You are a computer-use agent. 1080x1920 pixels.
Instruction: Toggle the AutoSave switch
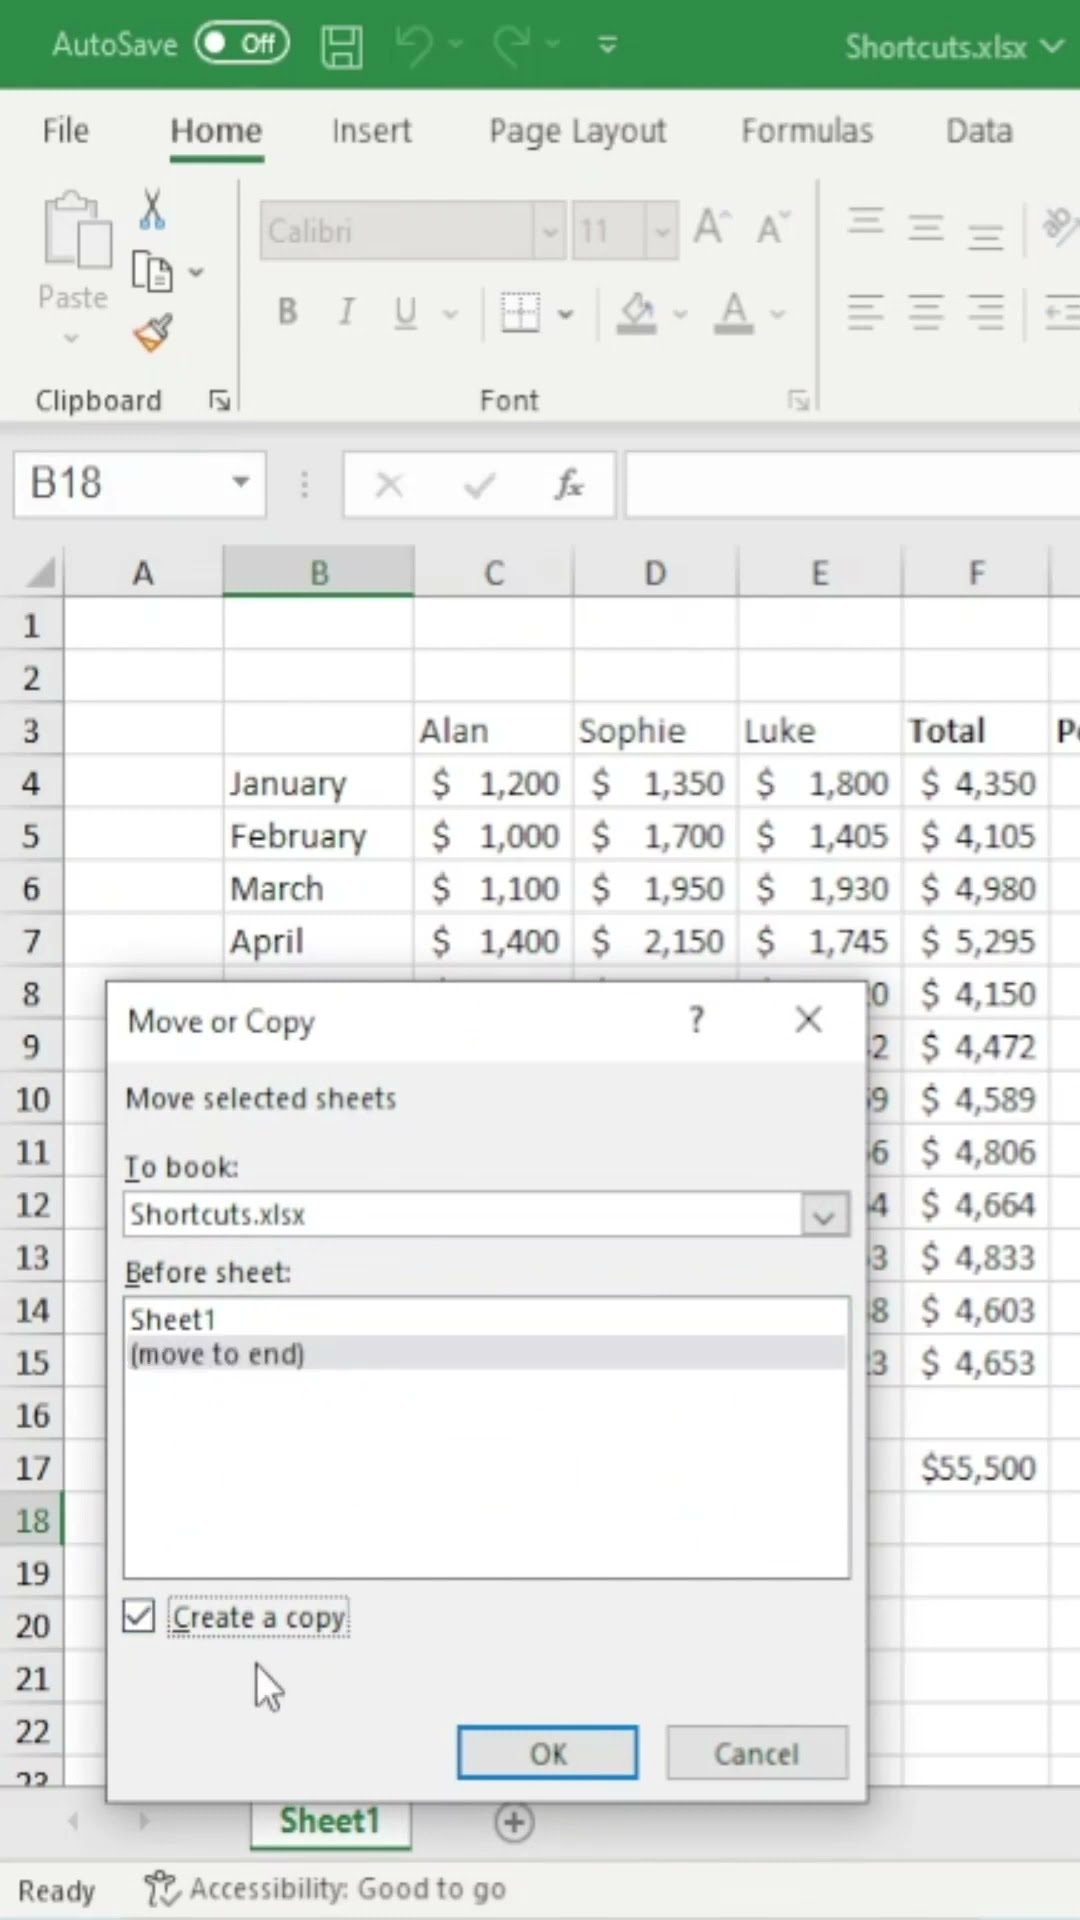pos(242,44)
